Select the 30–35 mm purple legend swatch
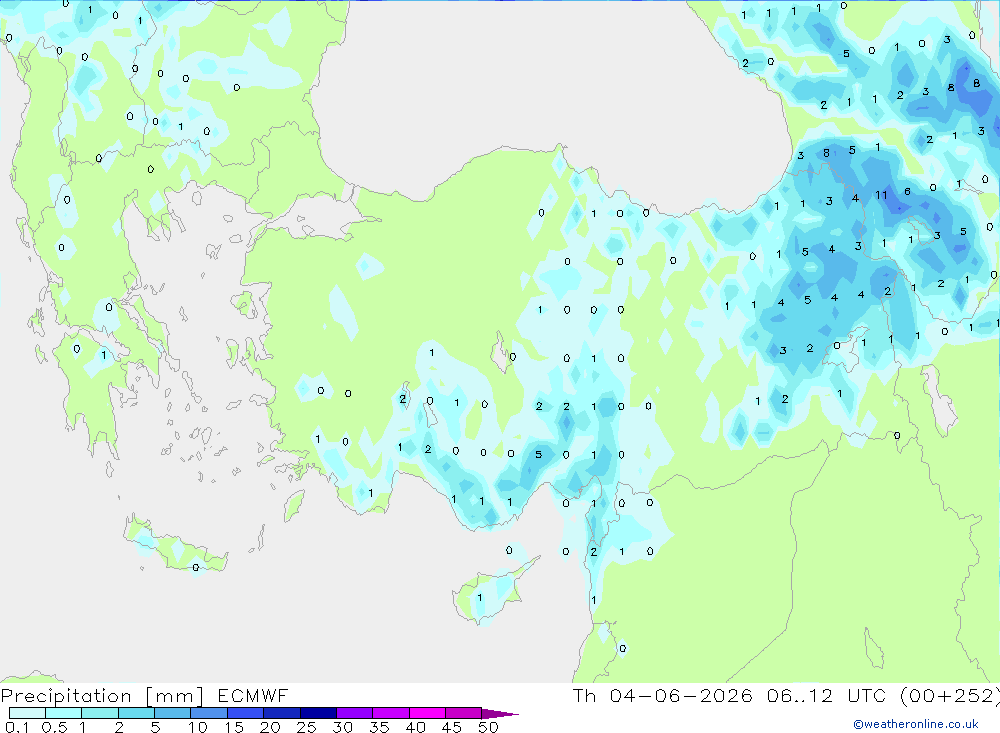Screen dimensions: 1000x733 point(354,713)
